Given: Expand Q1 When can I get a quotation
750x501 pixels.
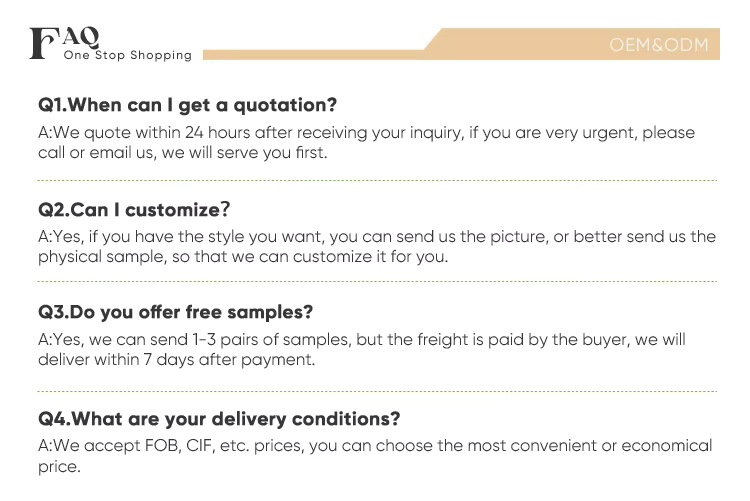Looking at the screenshot, I should click(x=187, y=104).
